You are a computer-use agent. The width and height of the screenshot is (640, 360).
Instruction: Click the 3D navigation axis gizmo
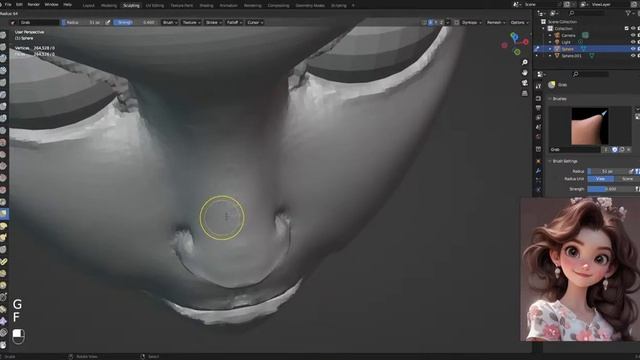pos(515,44)
